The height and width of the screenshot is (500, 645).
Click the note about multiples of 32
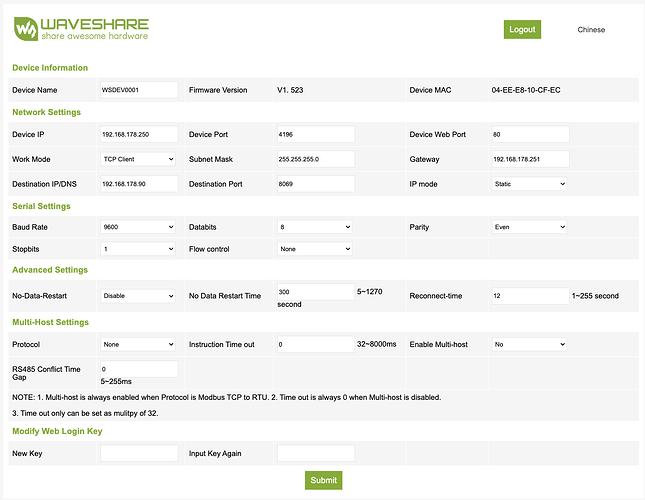click(x=85, y=413)
